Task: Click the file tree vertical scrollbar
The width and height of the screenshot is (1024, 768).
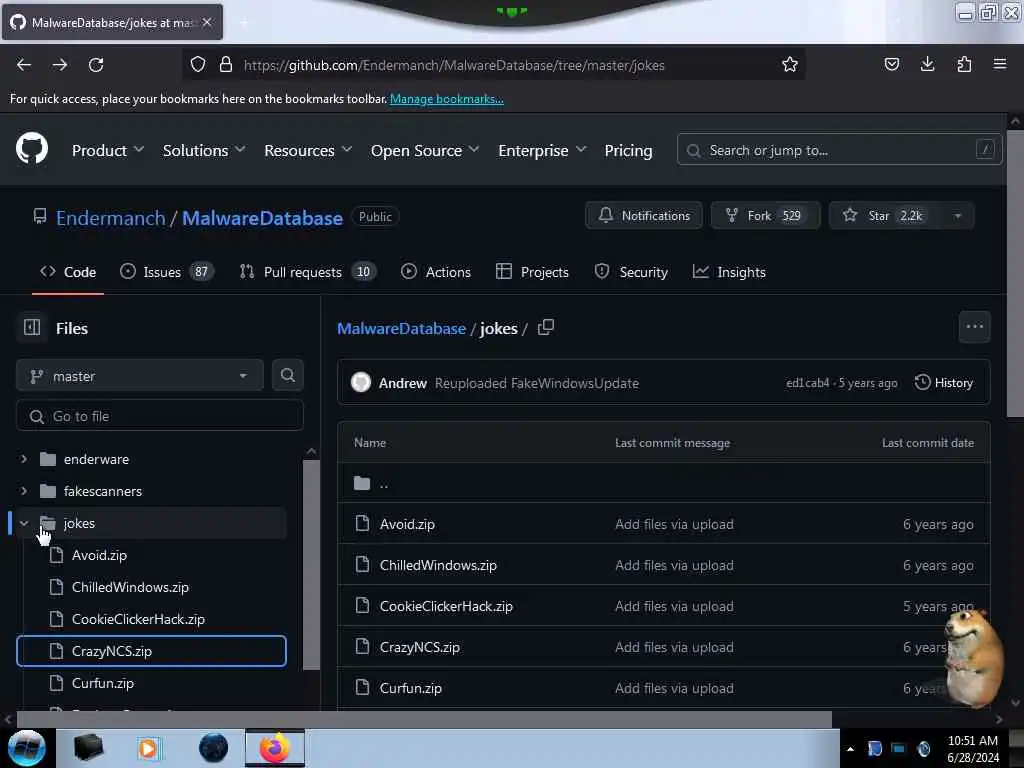Action: point(312,565)
